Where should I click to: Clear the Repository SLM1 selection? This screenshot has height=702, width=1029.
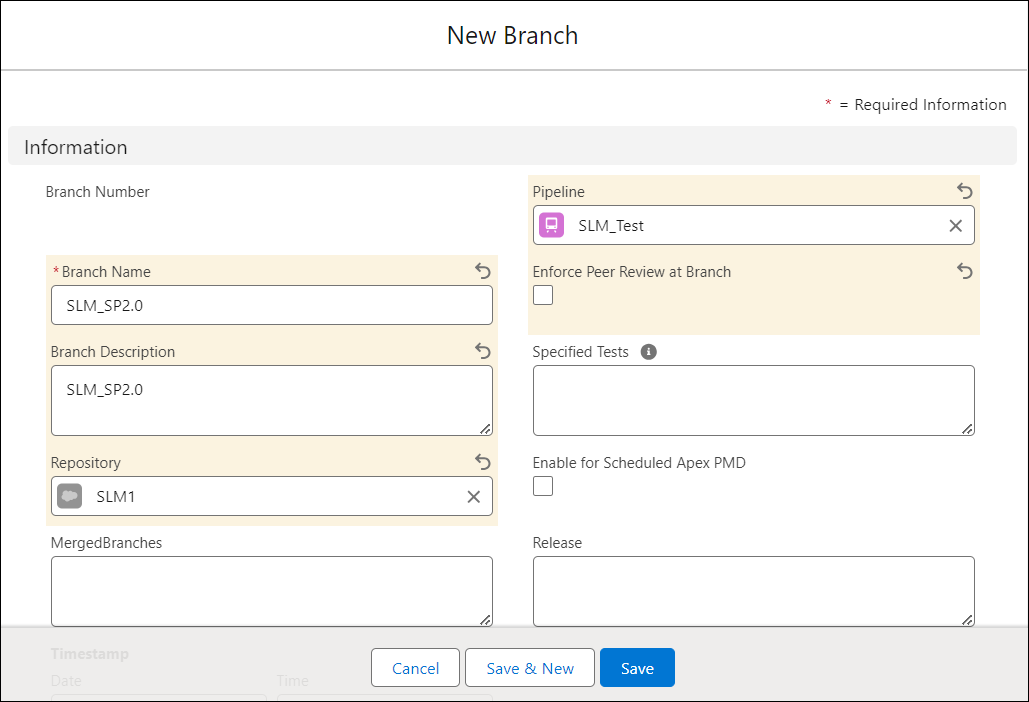473,496
